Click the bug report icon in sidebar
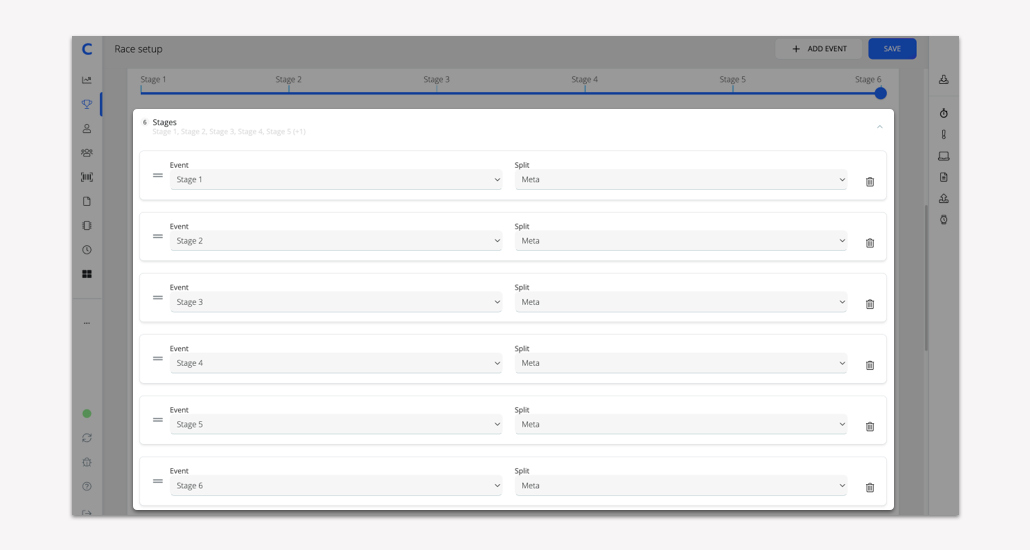 [87, 463]
